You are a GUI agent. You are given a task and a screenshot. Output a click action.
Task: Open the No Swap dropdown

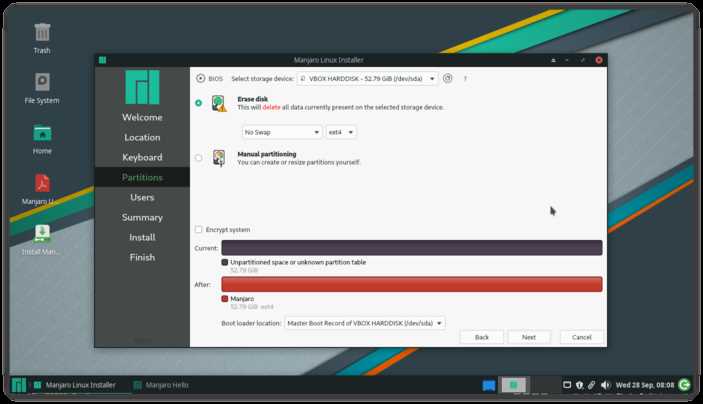(282, 132)
